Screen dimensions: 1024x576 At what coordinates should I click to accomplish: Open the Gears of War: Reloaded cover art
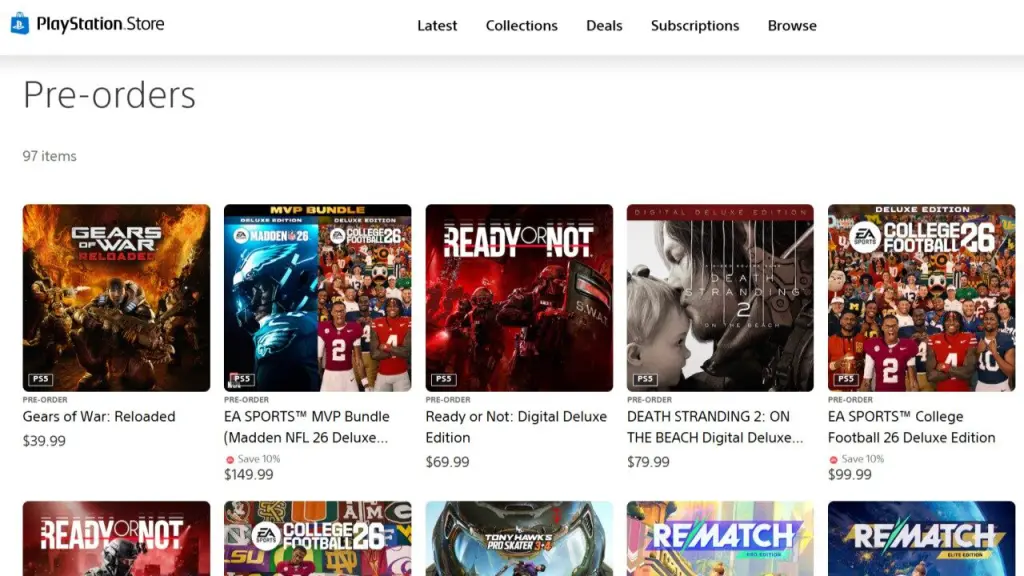(x=116, y=297)
